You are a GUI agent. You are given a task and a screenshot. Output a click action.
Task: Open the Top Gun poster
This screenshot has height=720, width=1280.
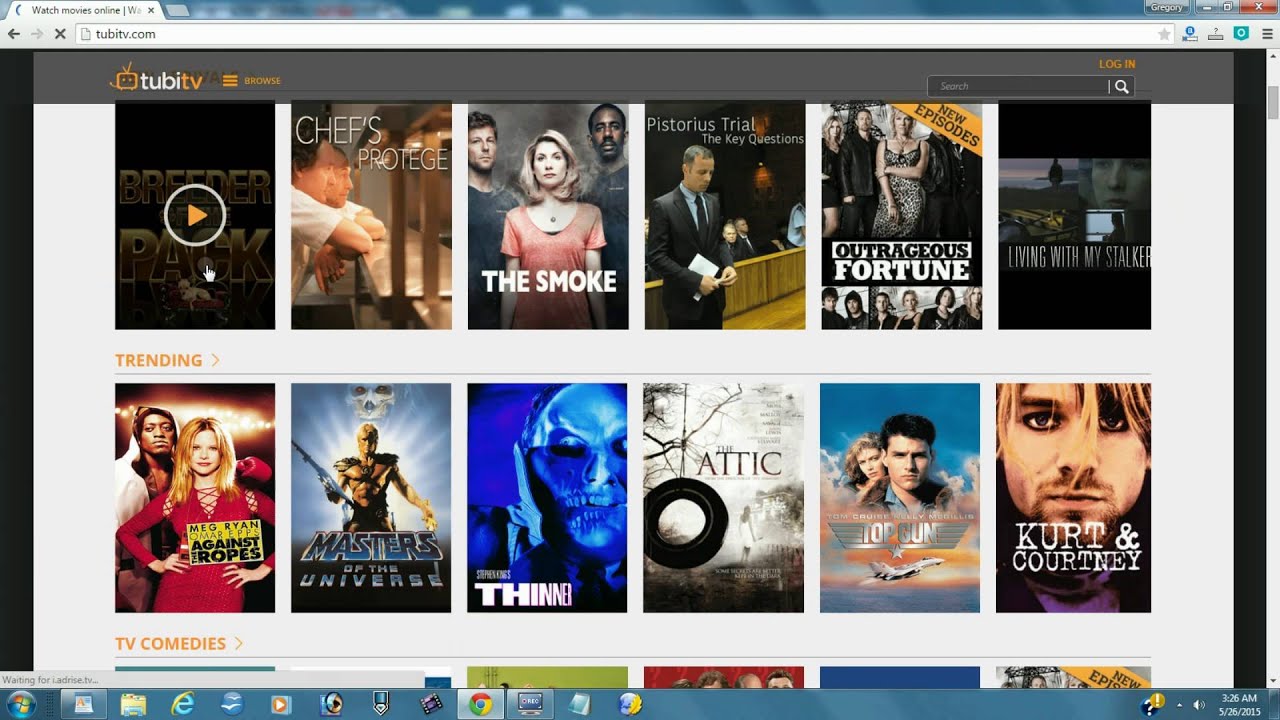pos(900,498)
